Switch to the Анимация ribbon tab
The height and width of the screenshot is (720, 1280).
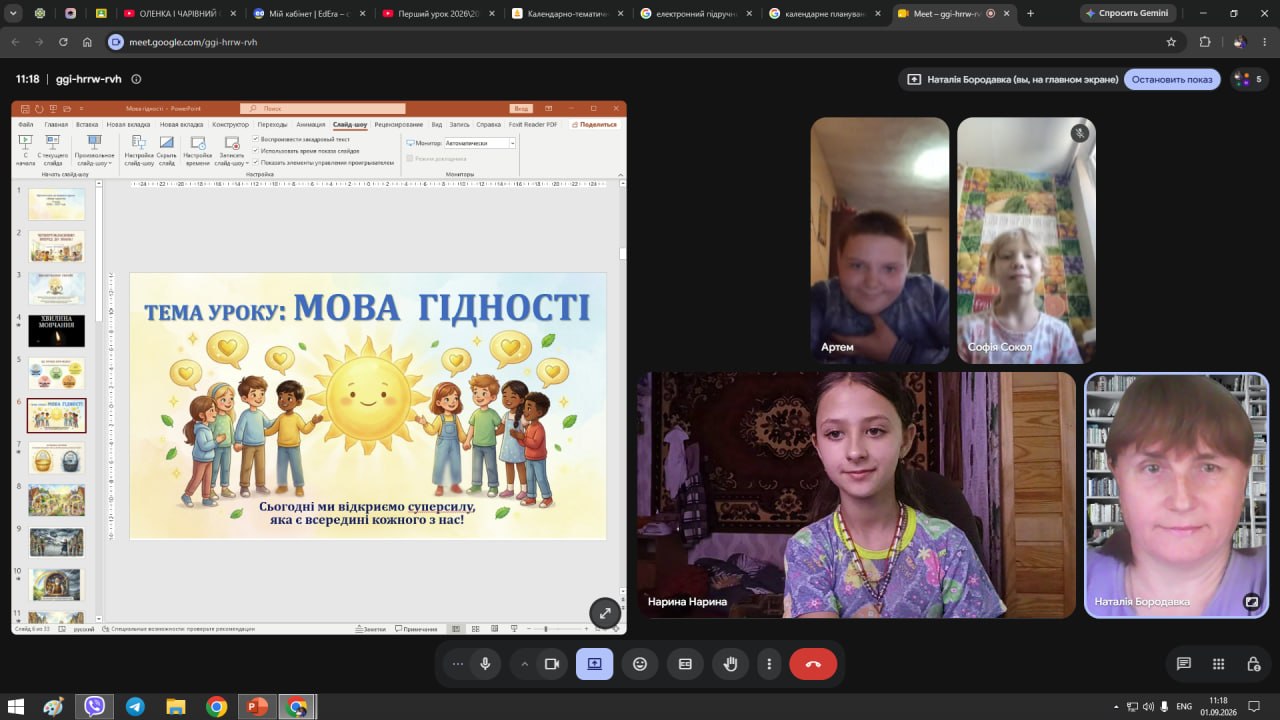pyautogui.click(x=311, y=124)
